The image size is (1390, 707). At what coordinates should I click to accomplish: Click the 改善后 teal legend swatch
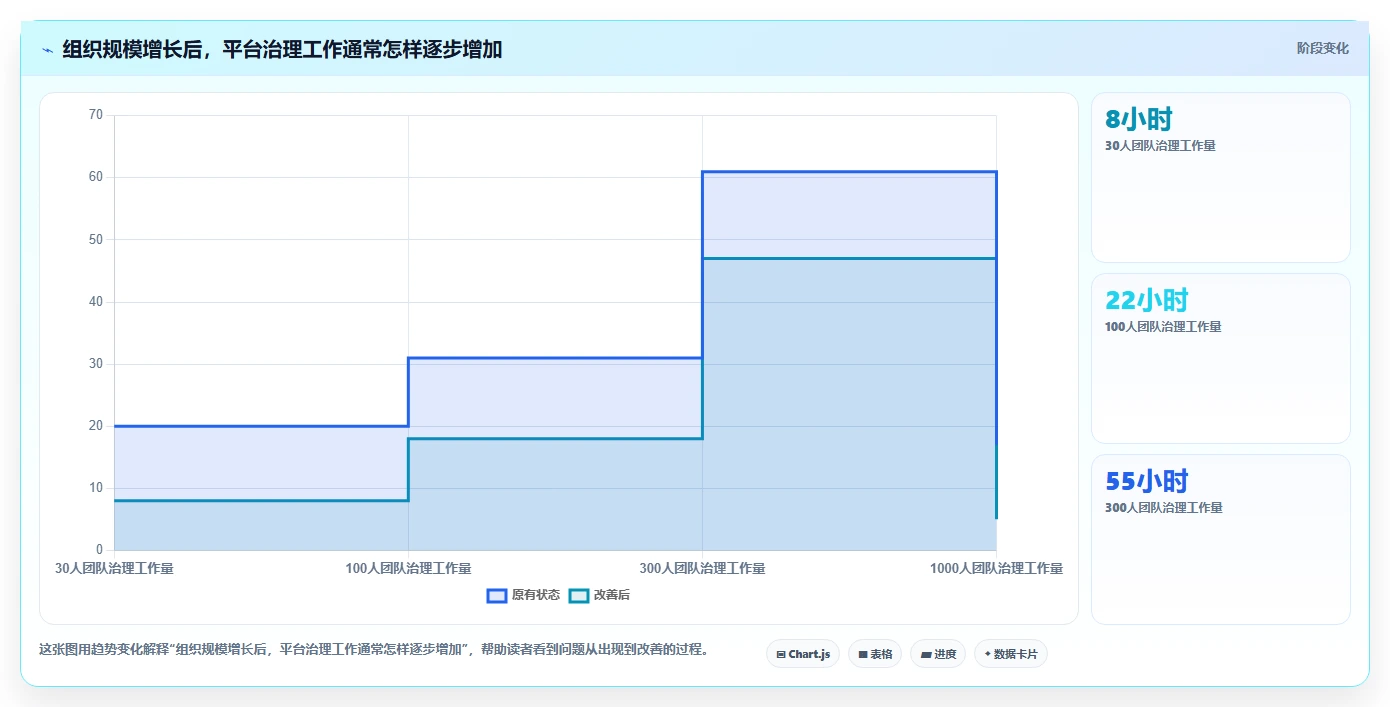579,595
